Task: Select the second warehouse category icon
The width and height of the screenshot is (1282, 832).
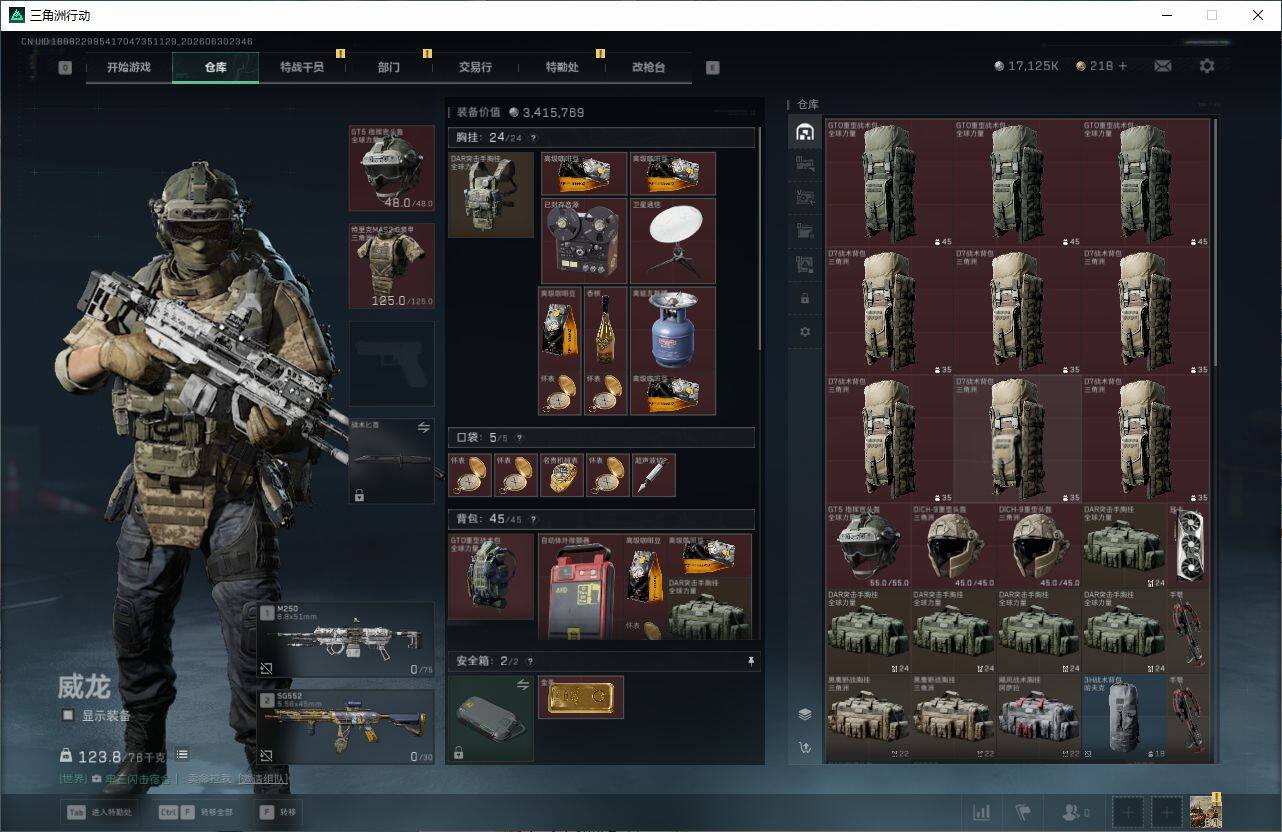Action: (805, 163)
